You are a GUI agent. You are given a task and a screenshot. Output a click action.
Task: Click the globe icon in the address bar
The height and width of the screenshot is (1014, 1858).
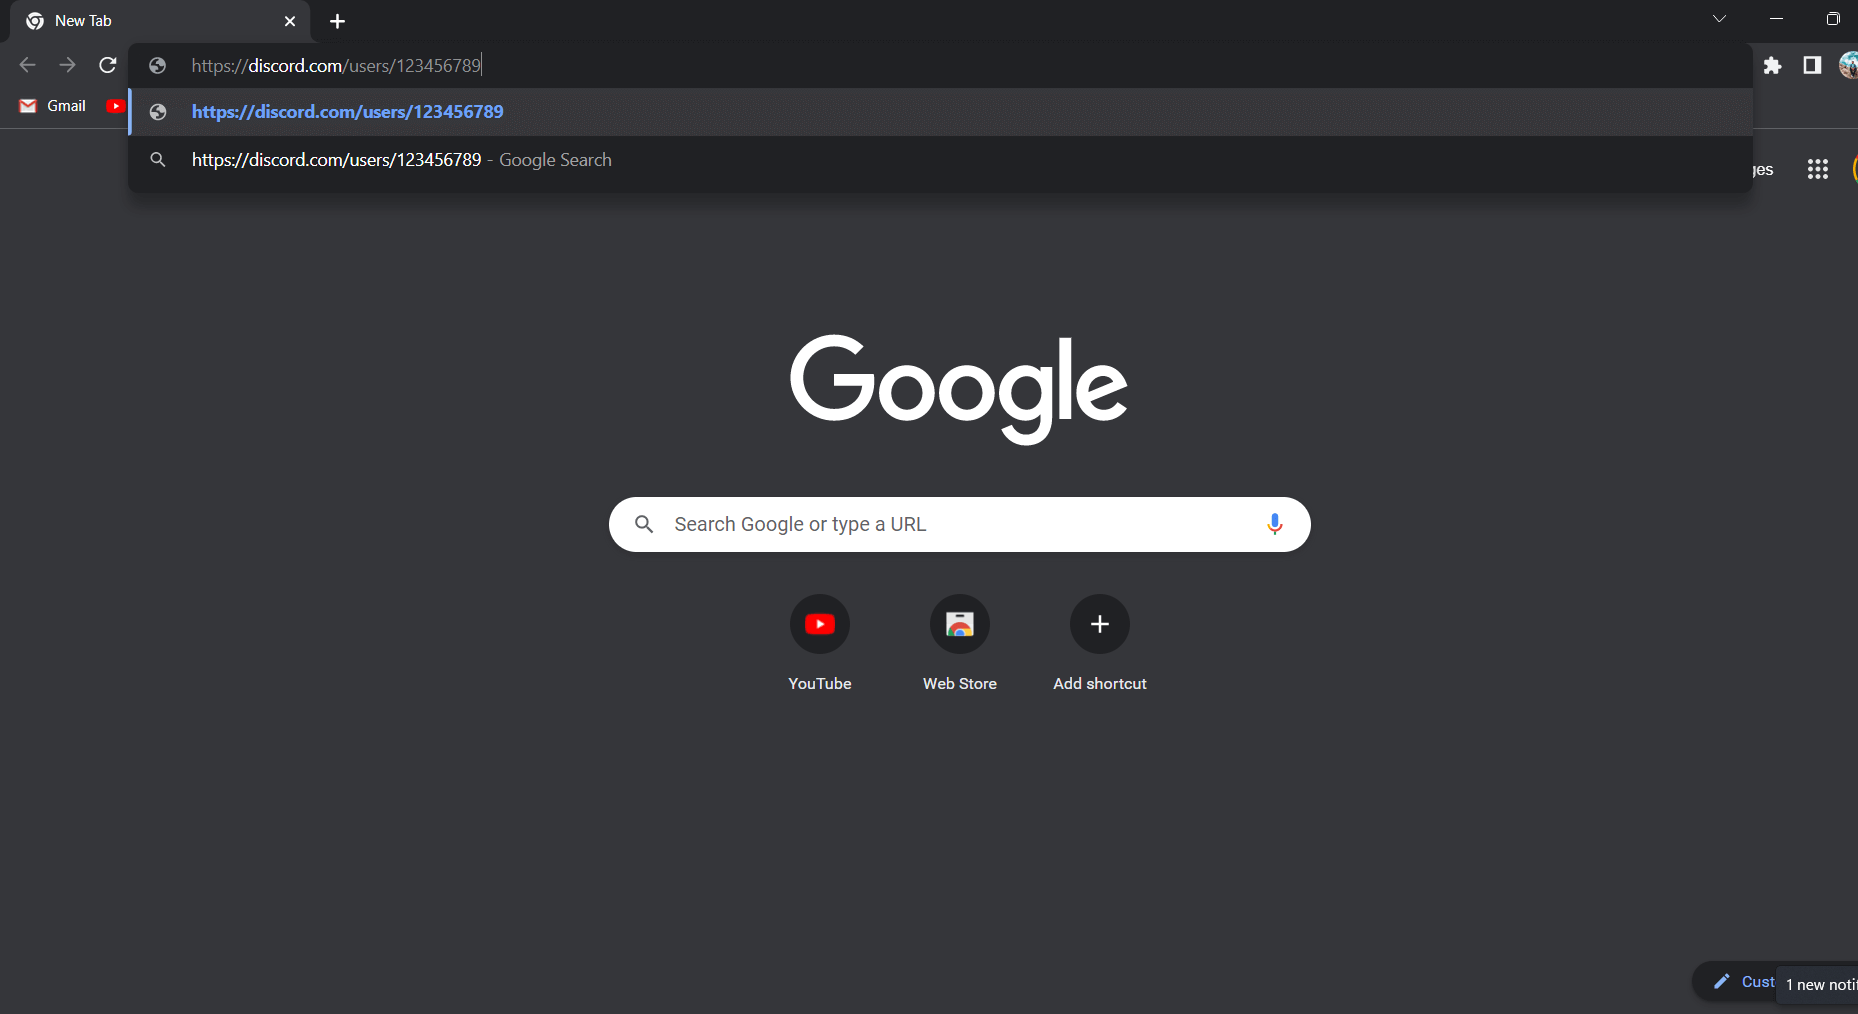coord(157,65)
